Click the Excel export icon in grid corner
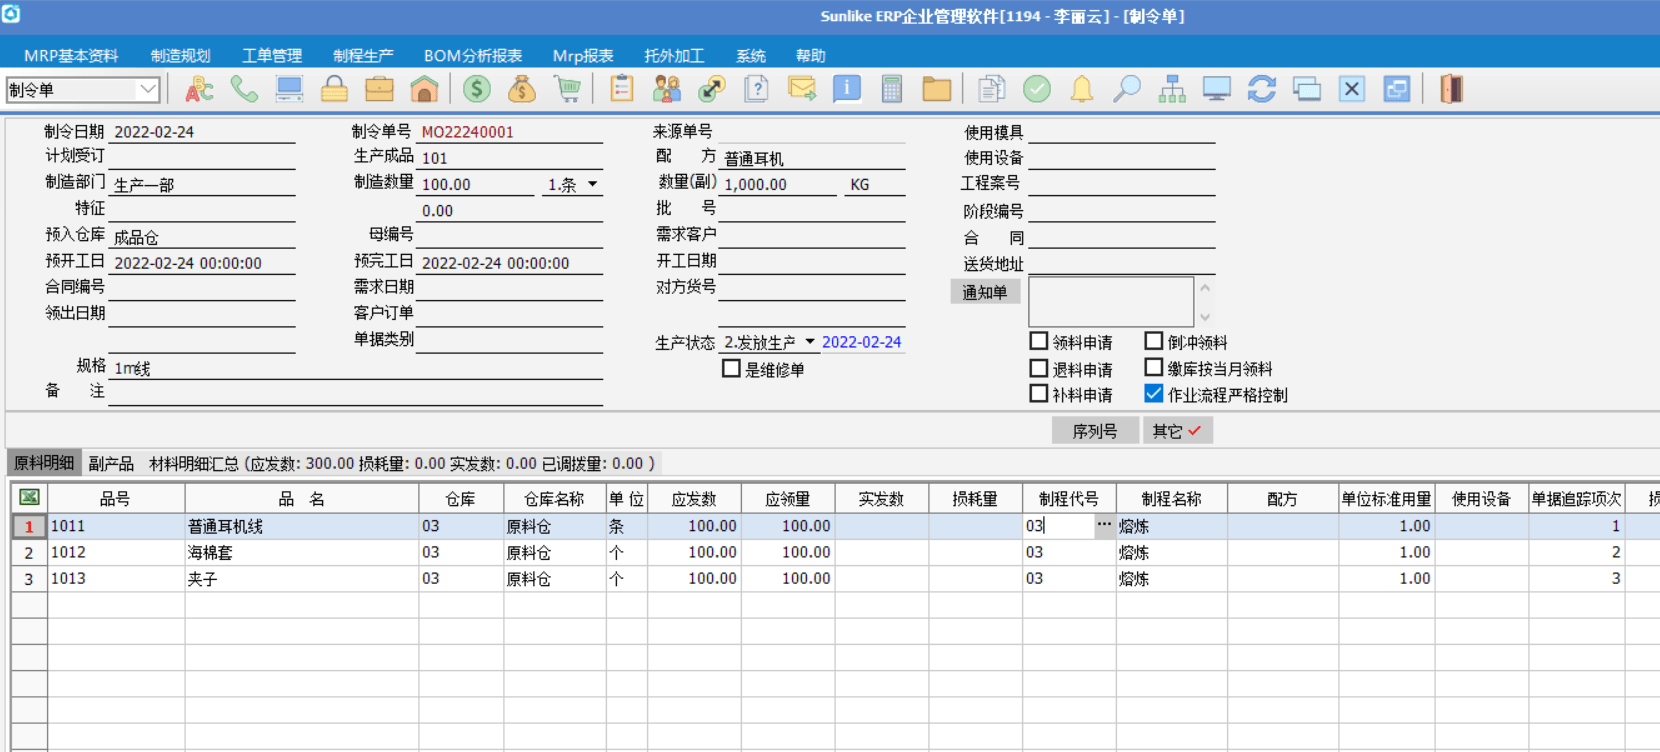This screenshot has width=1660, height=752. [x=29, y=498]
